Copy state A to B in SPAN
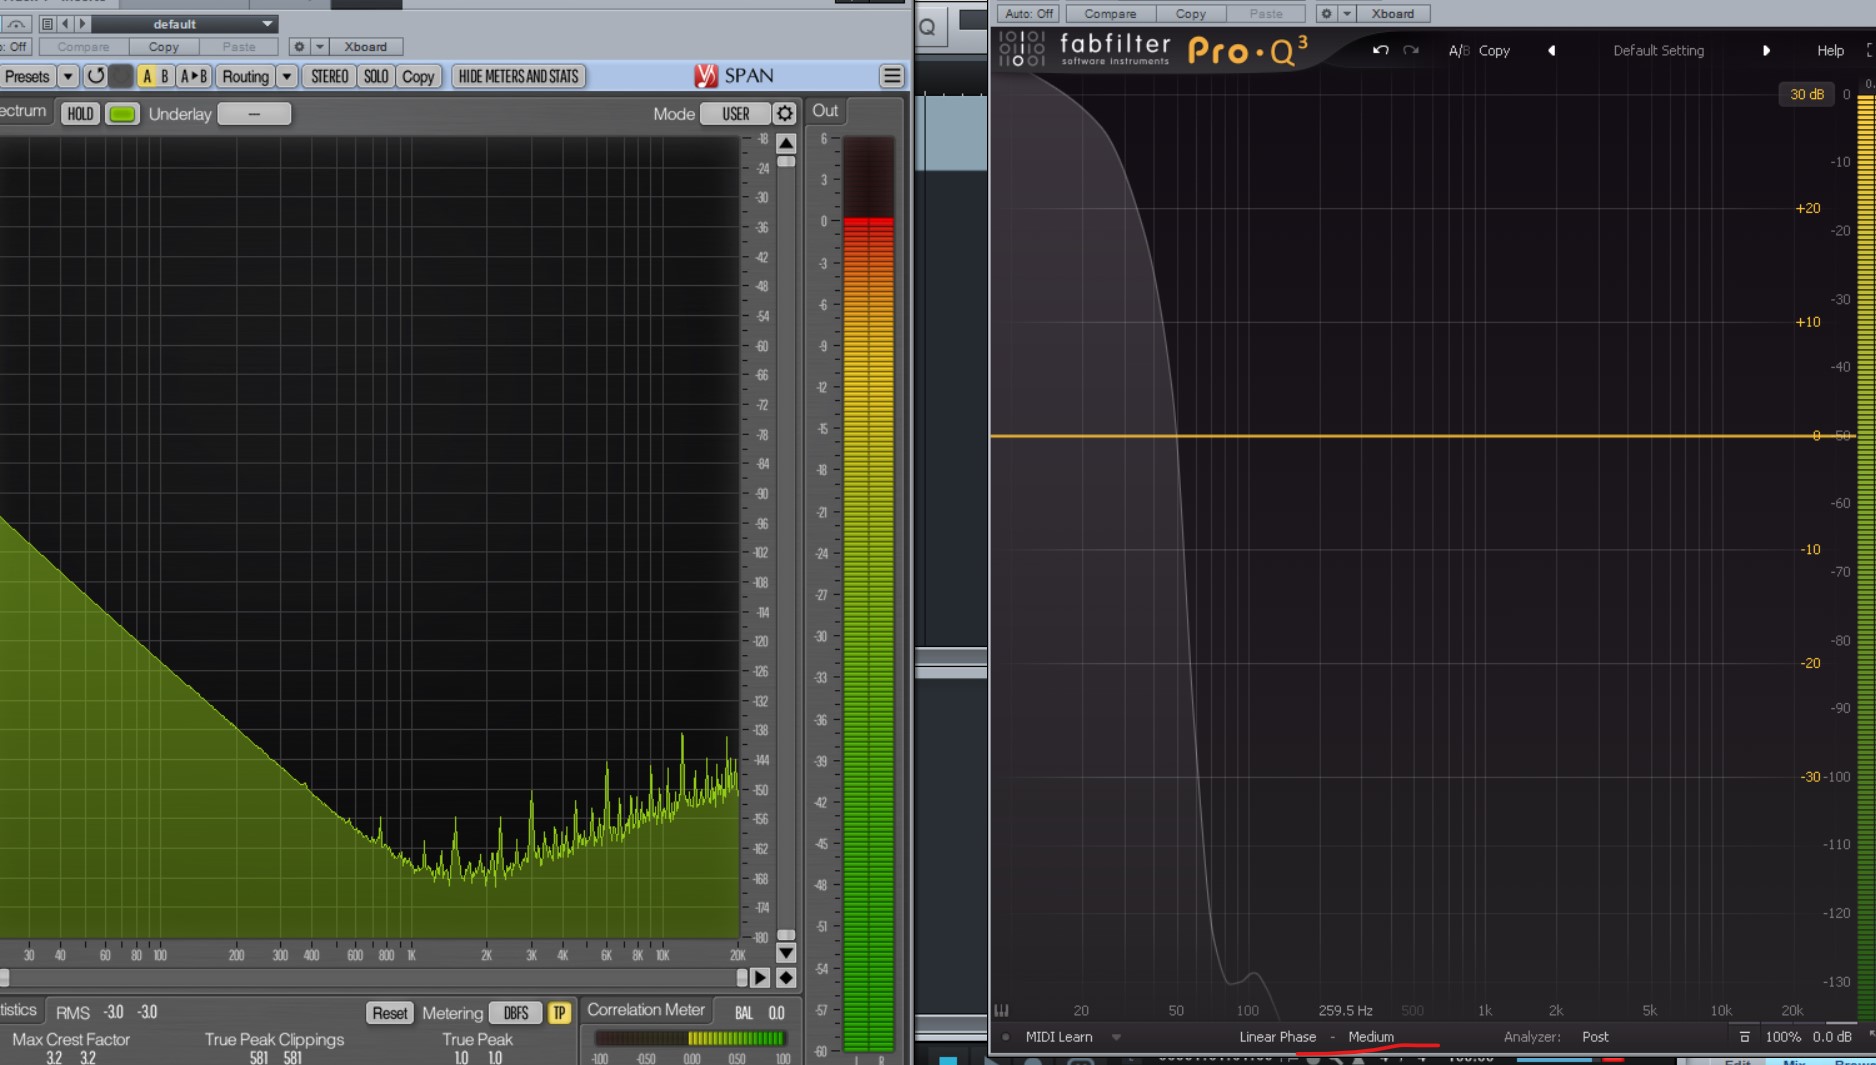 (194, 76)
